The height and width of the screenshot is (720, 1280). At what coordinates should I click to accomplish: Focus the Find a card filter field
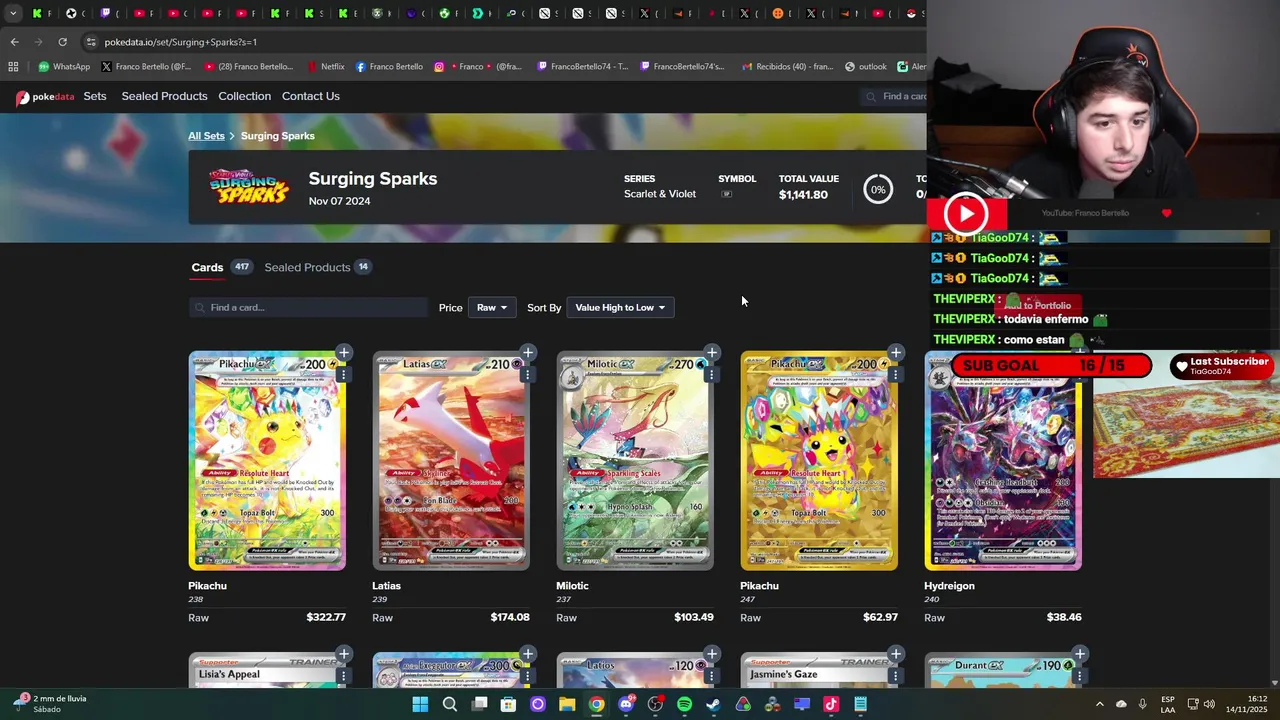[308, 307]
